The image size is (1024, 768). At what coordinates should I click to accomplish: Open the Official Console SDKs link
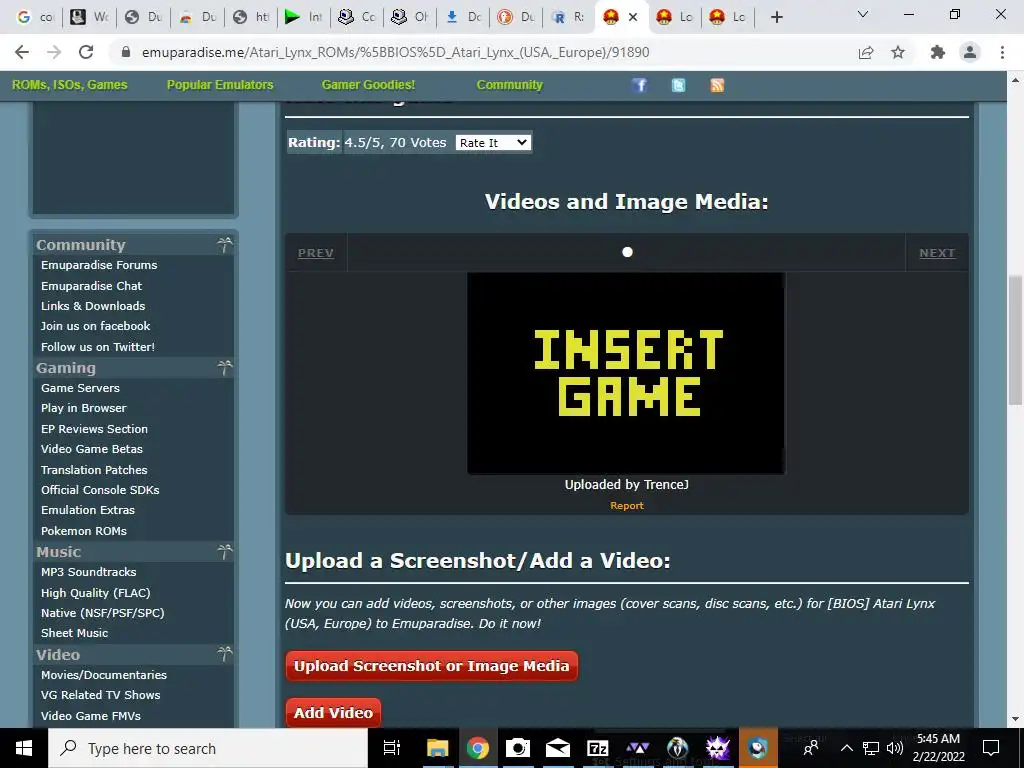point(100,490)
